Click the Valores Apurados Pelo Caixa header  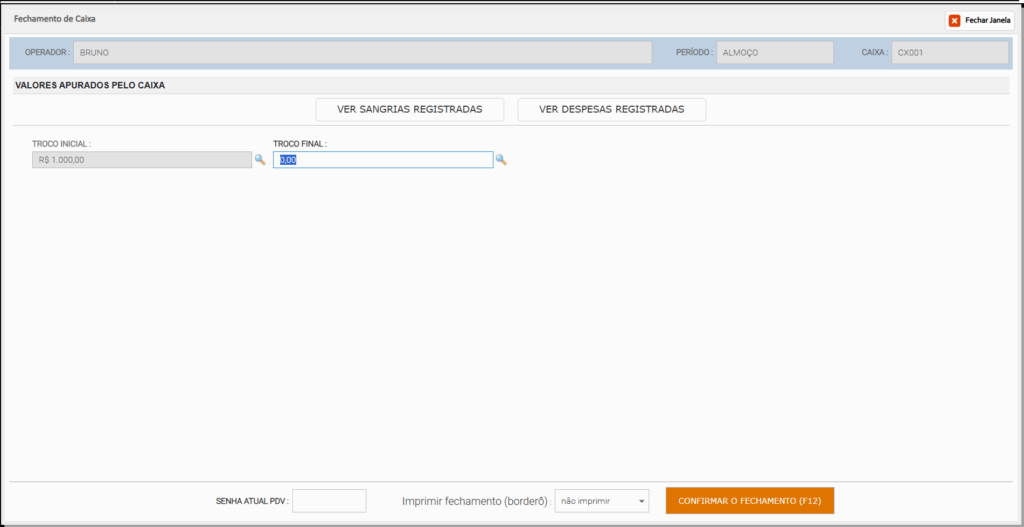click(90, 85)
